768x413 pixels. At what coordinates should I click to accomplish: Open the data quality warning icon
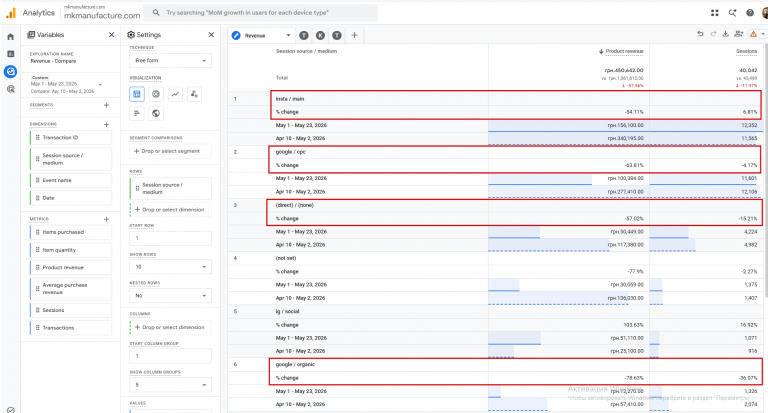click(753, 34)
